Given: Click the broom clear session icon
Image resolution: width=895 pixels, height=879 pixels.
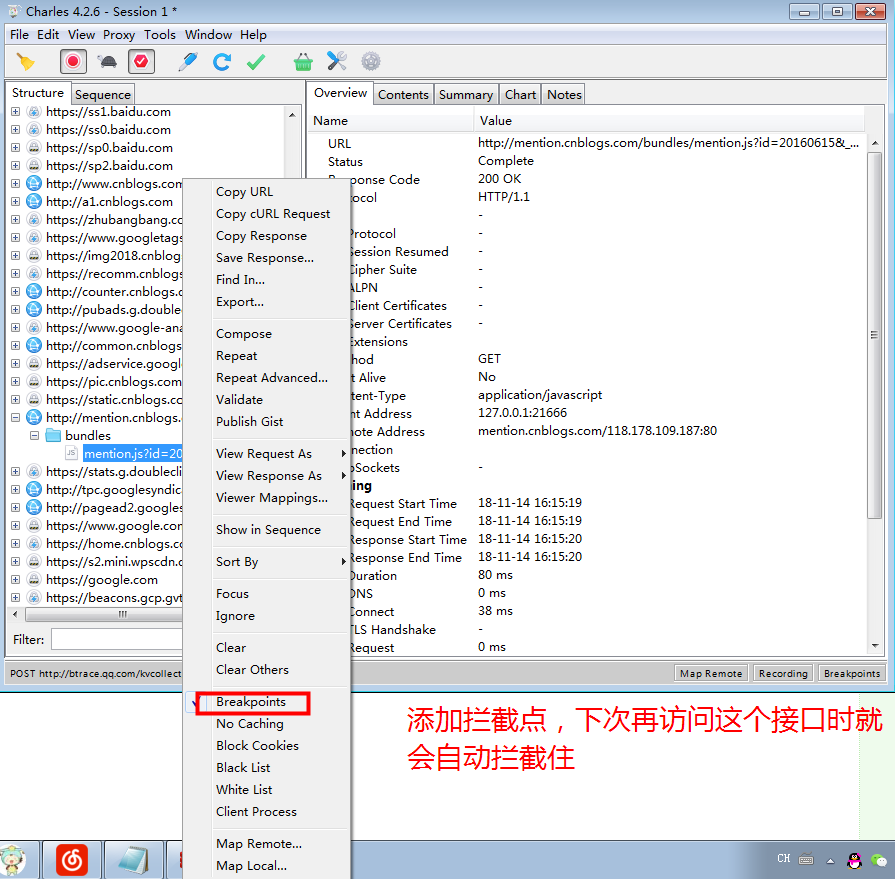Looking at the screenshot, I should [26, 62].
